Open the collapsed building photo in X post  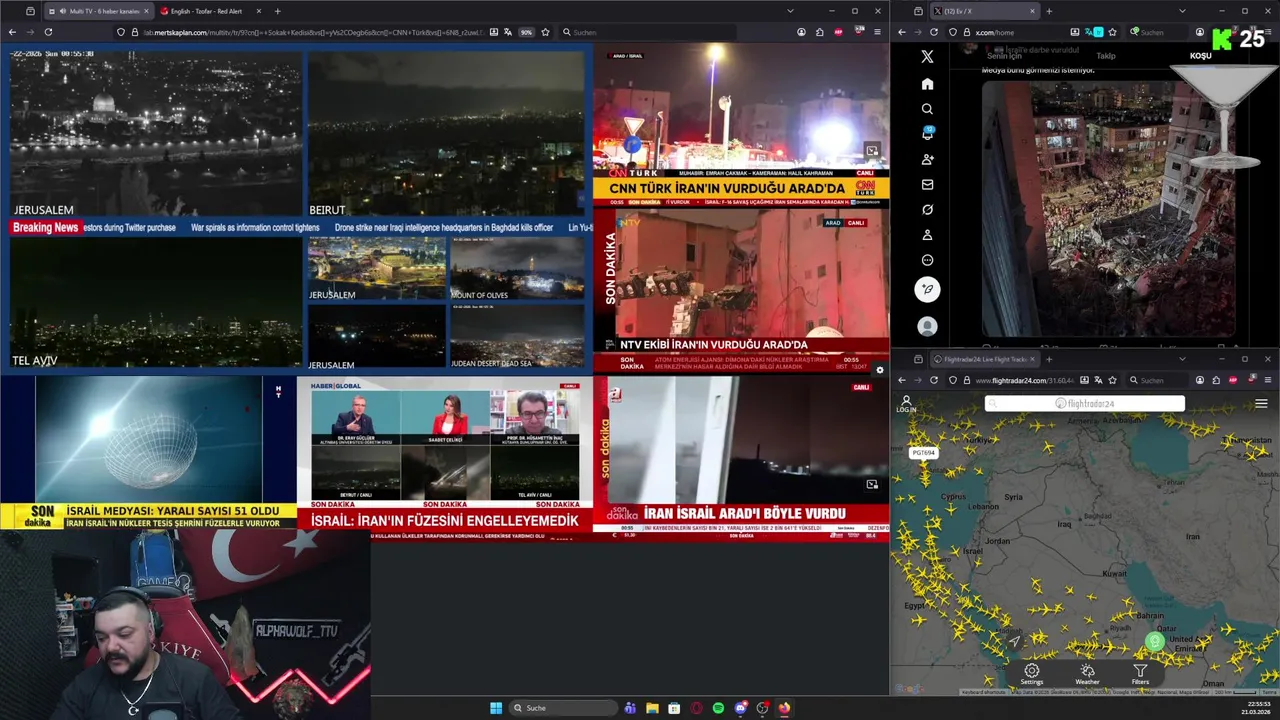(x=1108, y=208)
